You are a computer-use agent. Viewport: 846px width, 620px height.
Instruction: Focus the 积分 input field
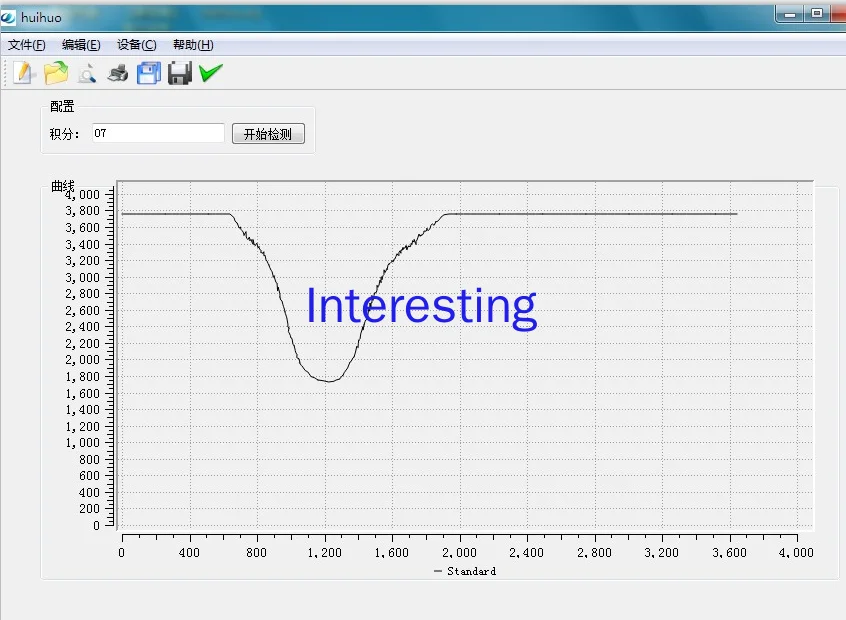click(x=158, y=133)
